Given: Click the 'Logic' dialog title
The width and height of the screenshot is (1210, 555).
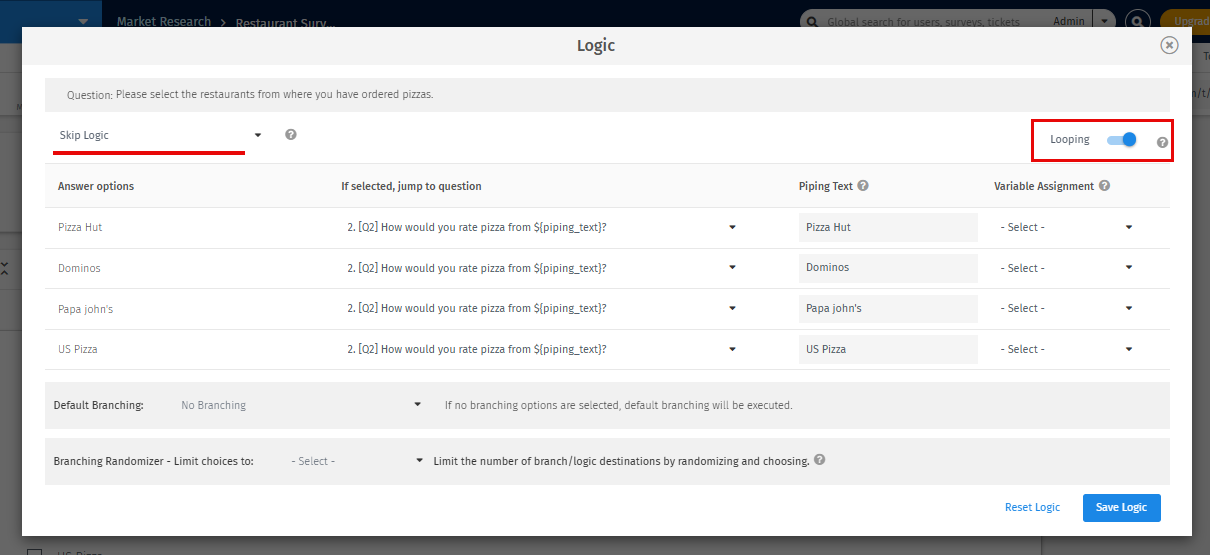Looking at the screenshot, I should point(596,45).
